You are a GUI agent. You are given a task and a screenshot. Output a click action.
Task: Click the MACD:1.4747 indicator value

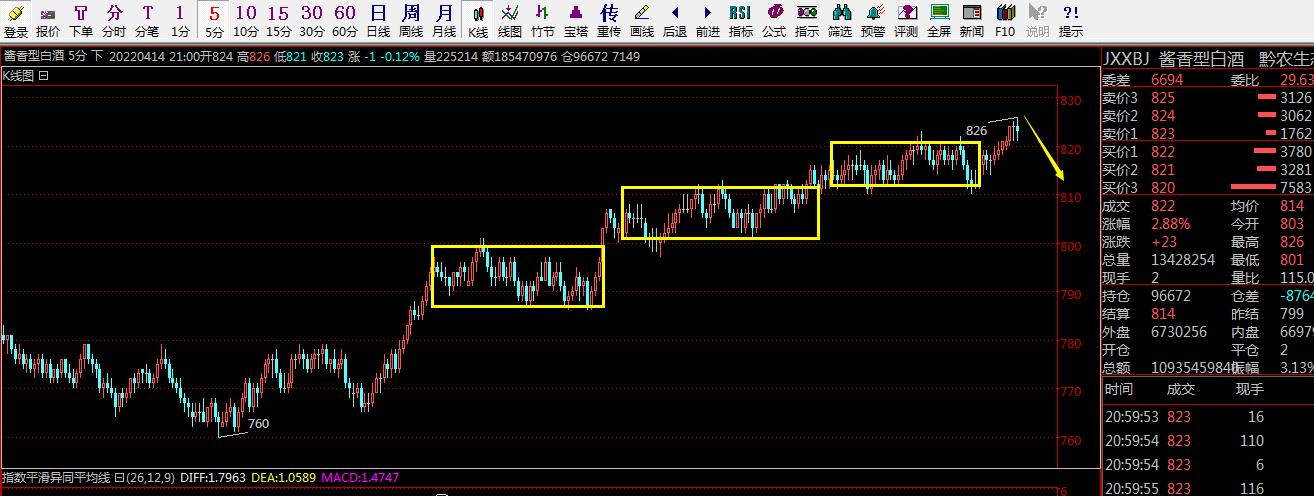tap(358, 478)
